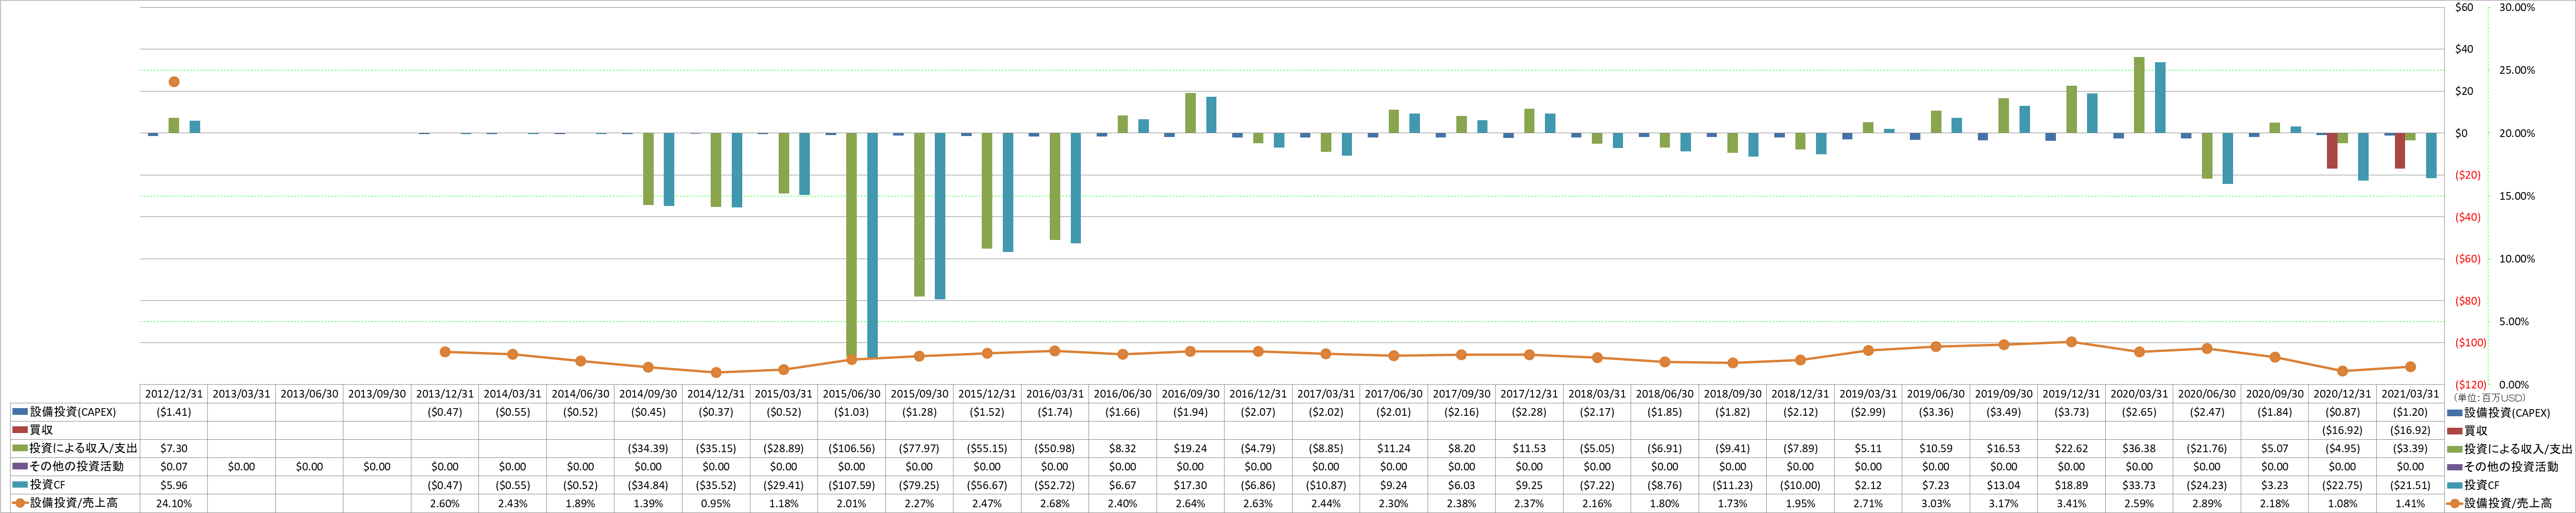This screenshot has height=513, width=2576.
Task: Click the 買収 row header in the table
Action: click(41, 430)
